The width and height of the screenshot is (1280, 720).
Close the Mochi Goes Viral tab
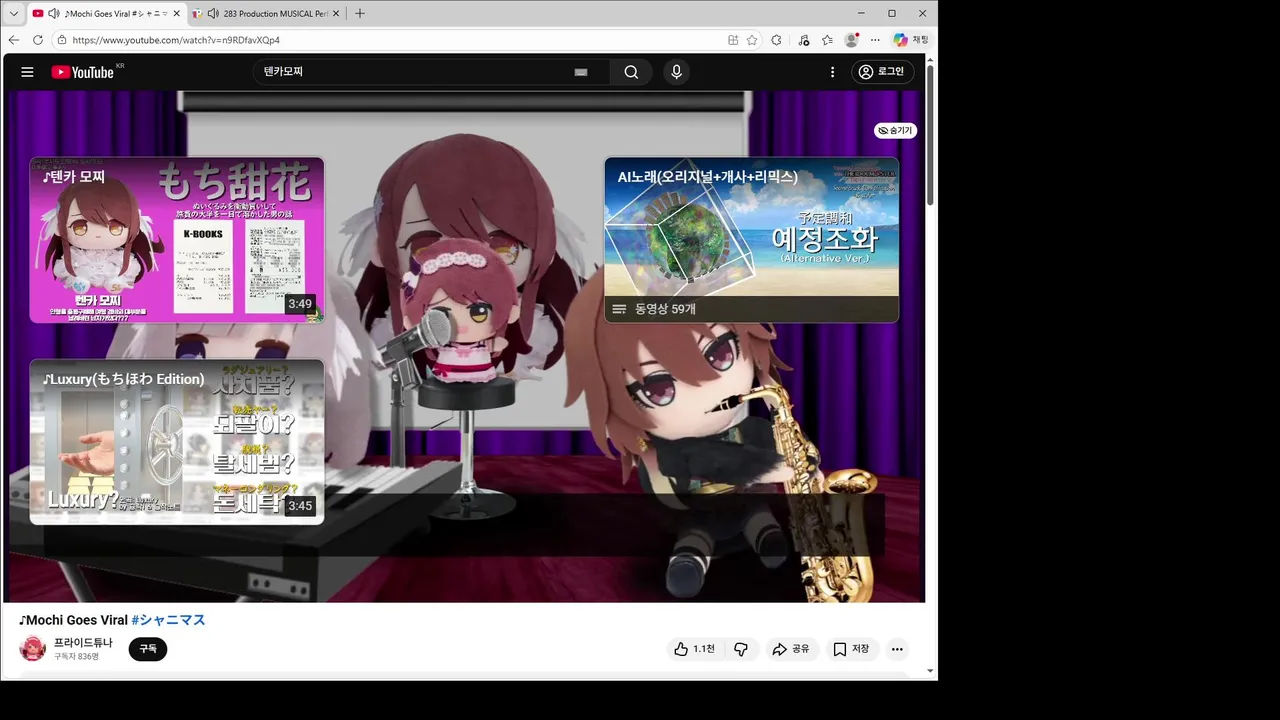pyautogui.click(x=177, y=13)
